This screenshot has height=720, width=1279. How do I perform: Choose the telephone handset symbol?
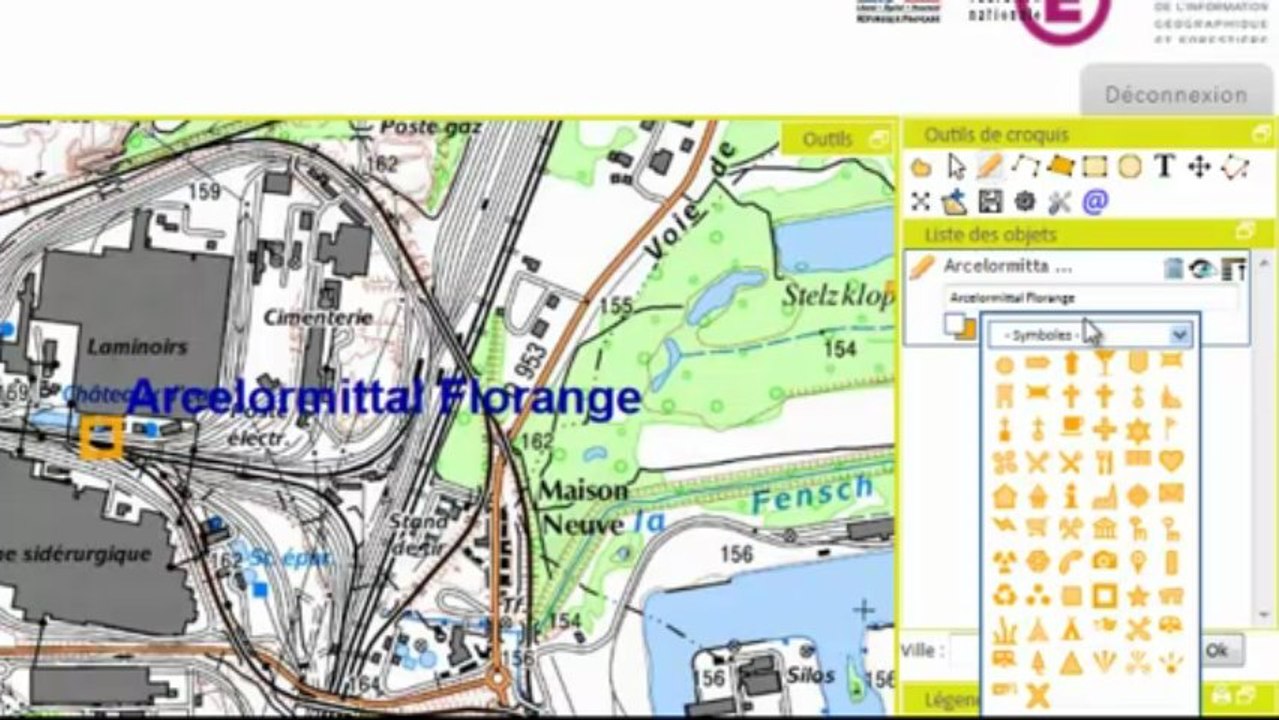coord(1071,562)
